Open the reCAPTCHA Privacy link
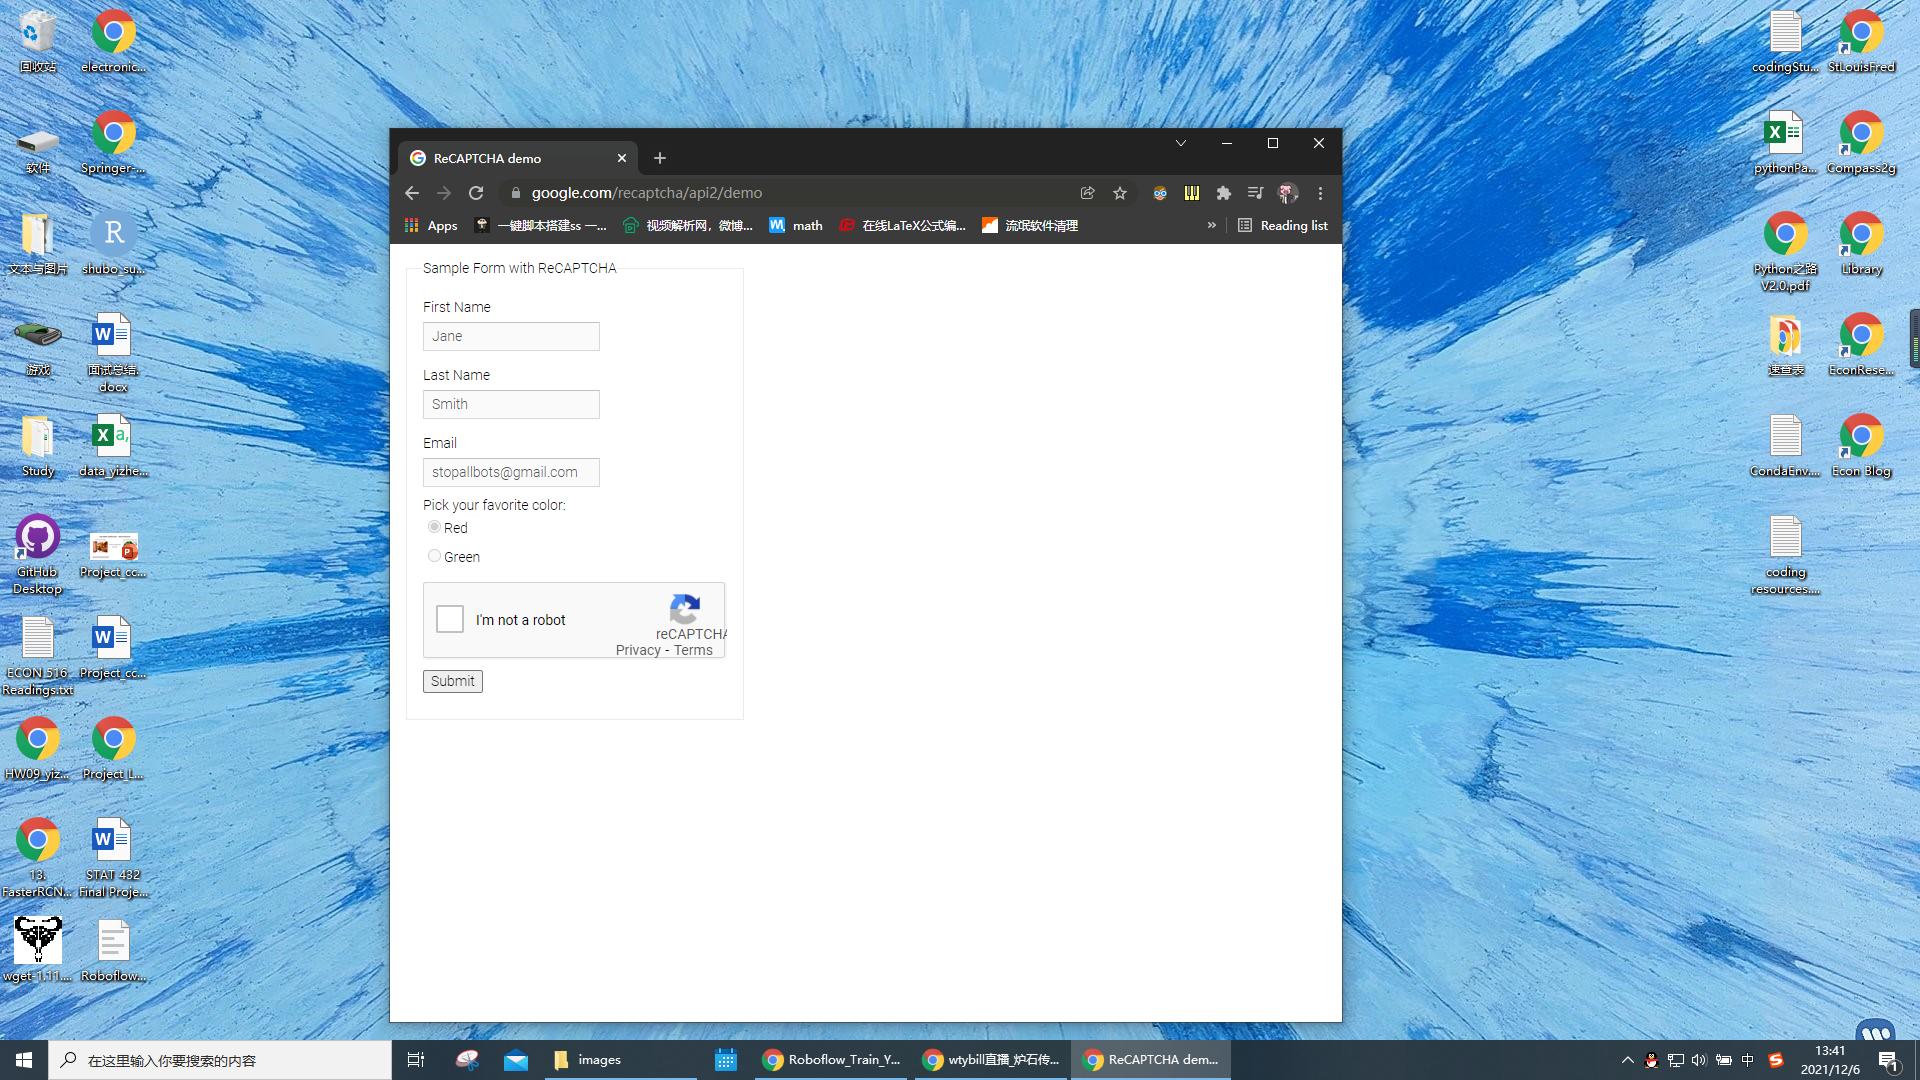Viewport: 1920px width, 1080px height. pos(638,650)
